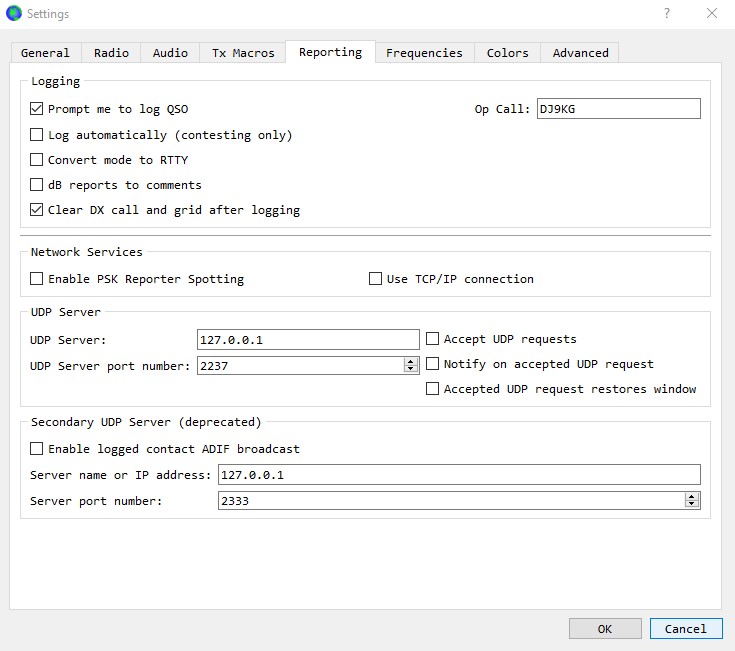Decrease UDP Server port number with down arrow
735x651 pixels.
pos(411,369)
